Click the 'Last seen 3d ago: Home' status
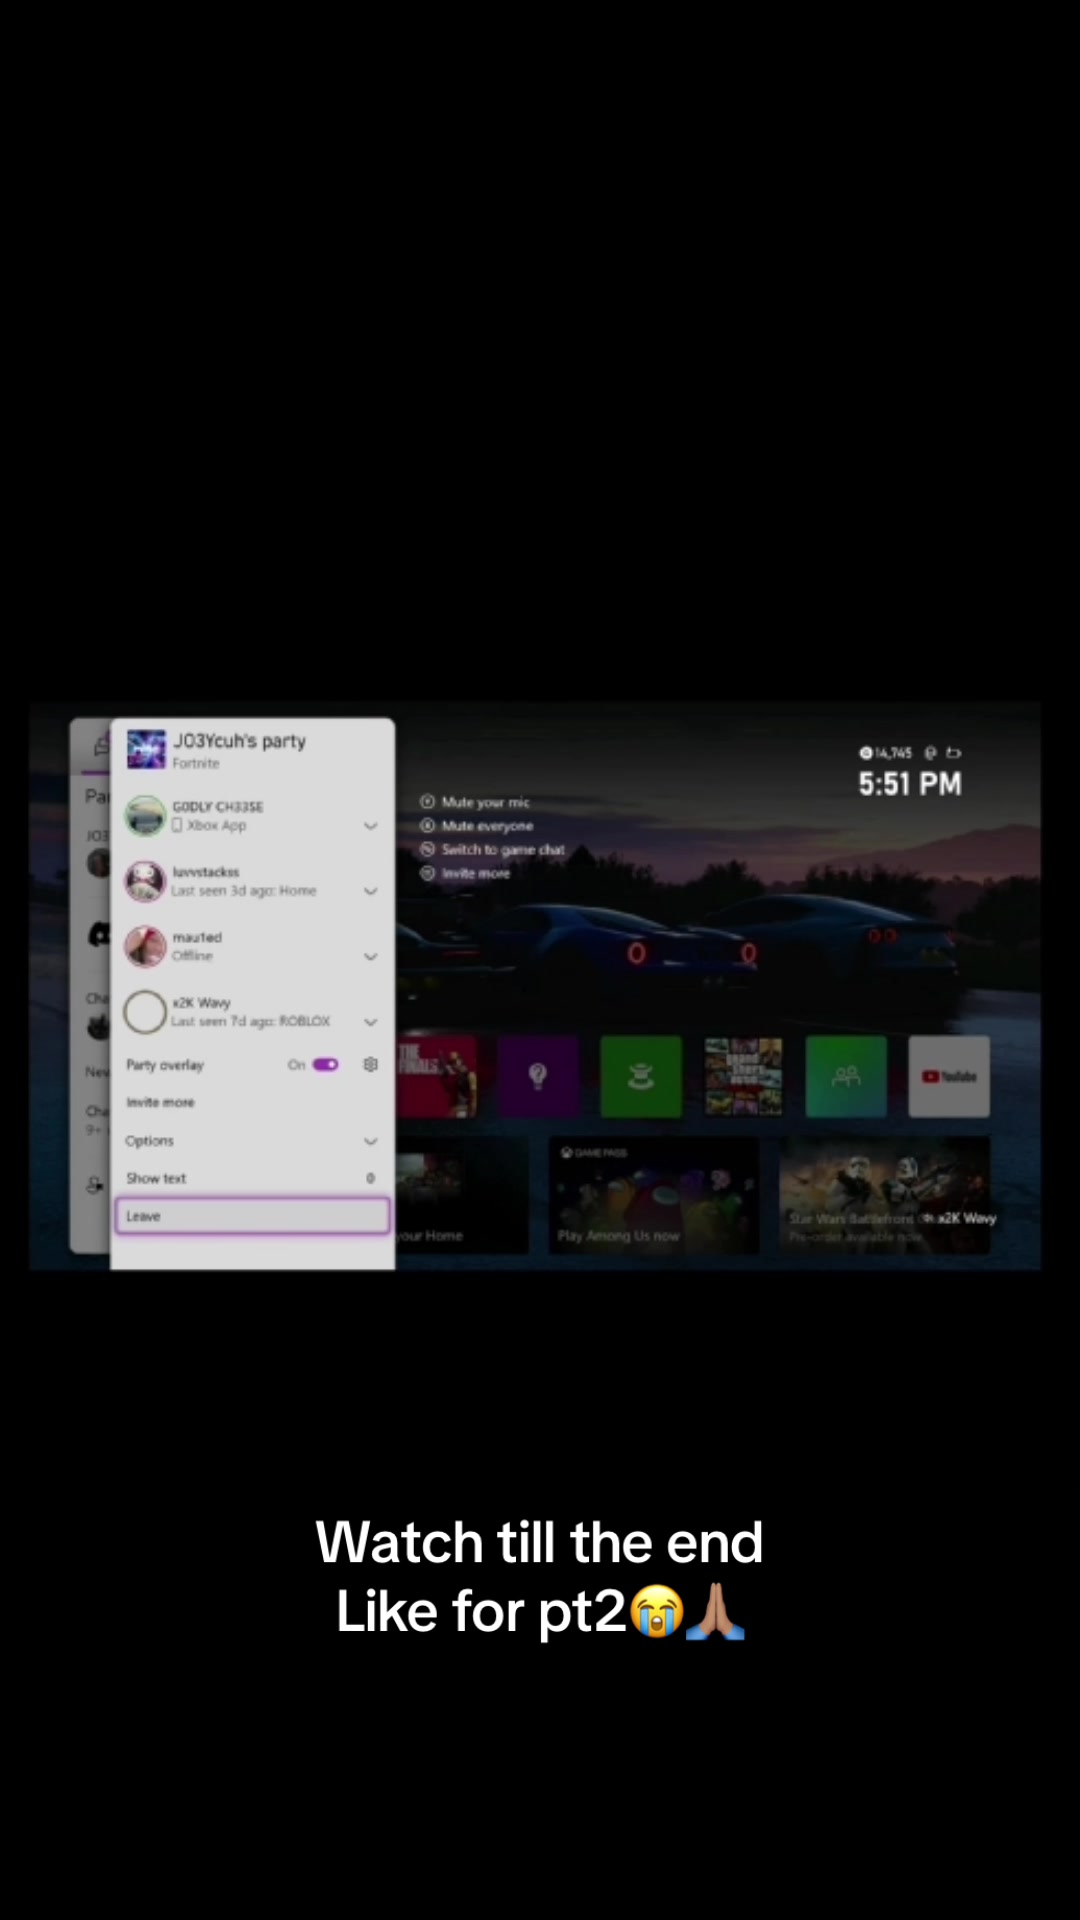 point(244,890)
